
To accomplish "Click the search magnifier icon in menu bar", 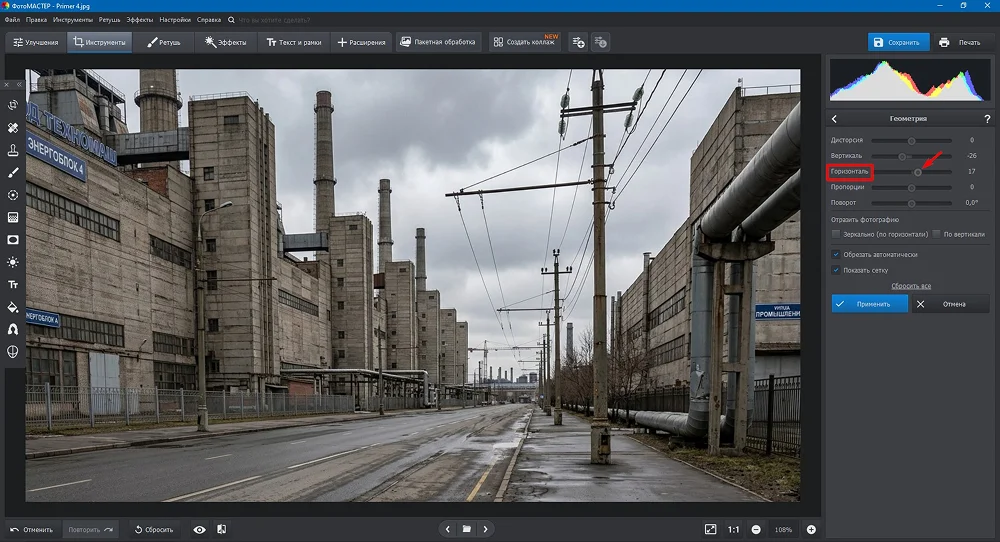I will click(x=231, y=20).
